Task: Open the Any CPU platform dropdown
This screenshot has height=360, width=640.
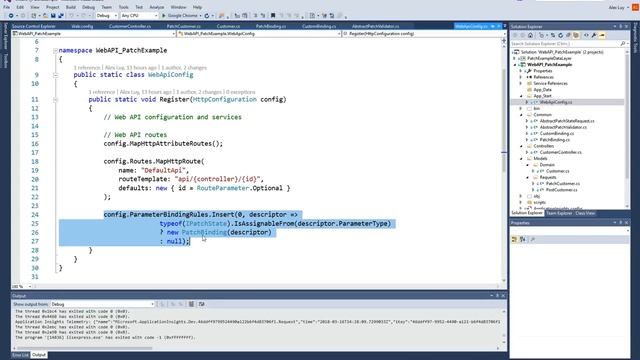Action: 140,16
